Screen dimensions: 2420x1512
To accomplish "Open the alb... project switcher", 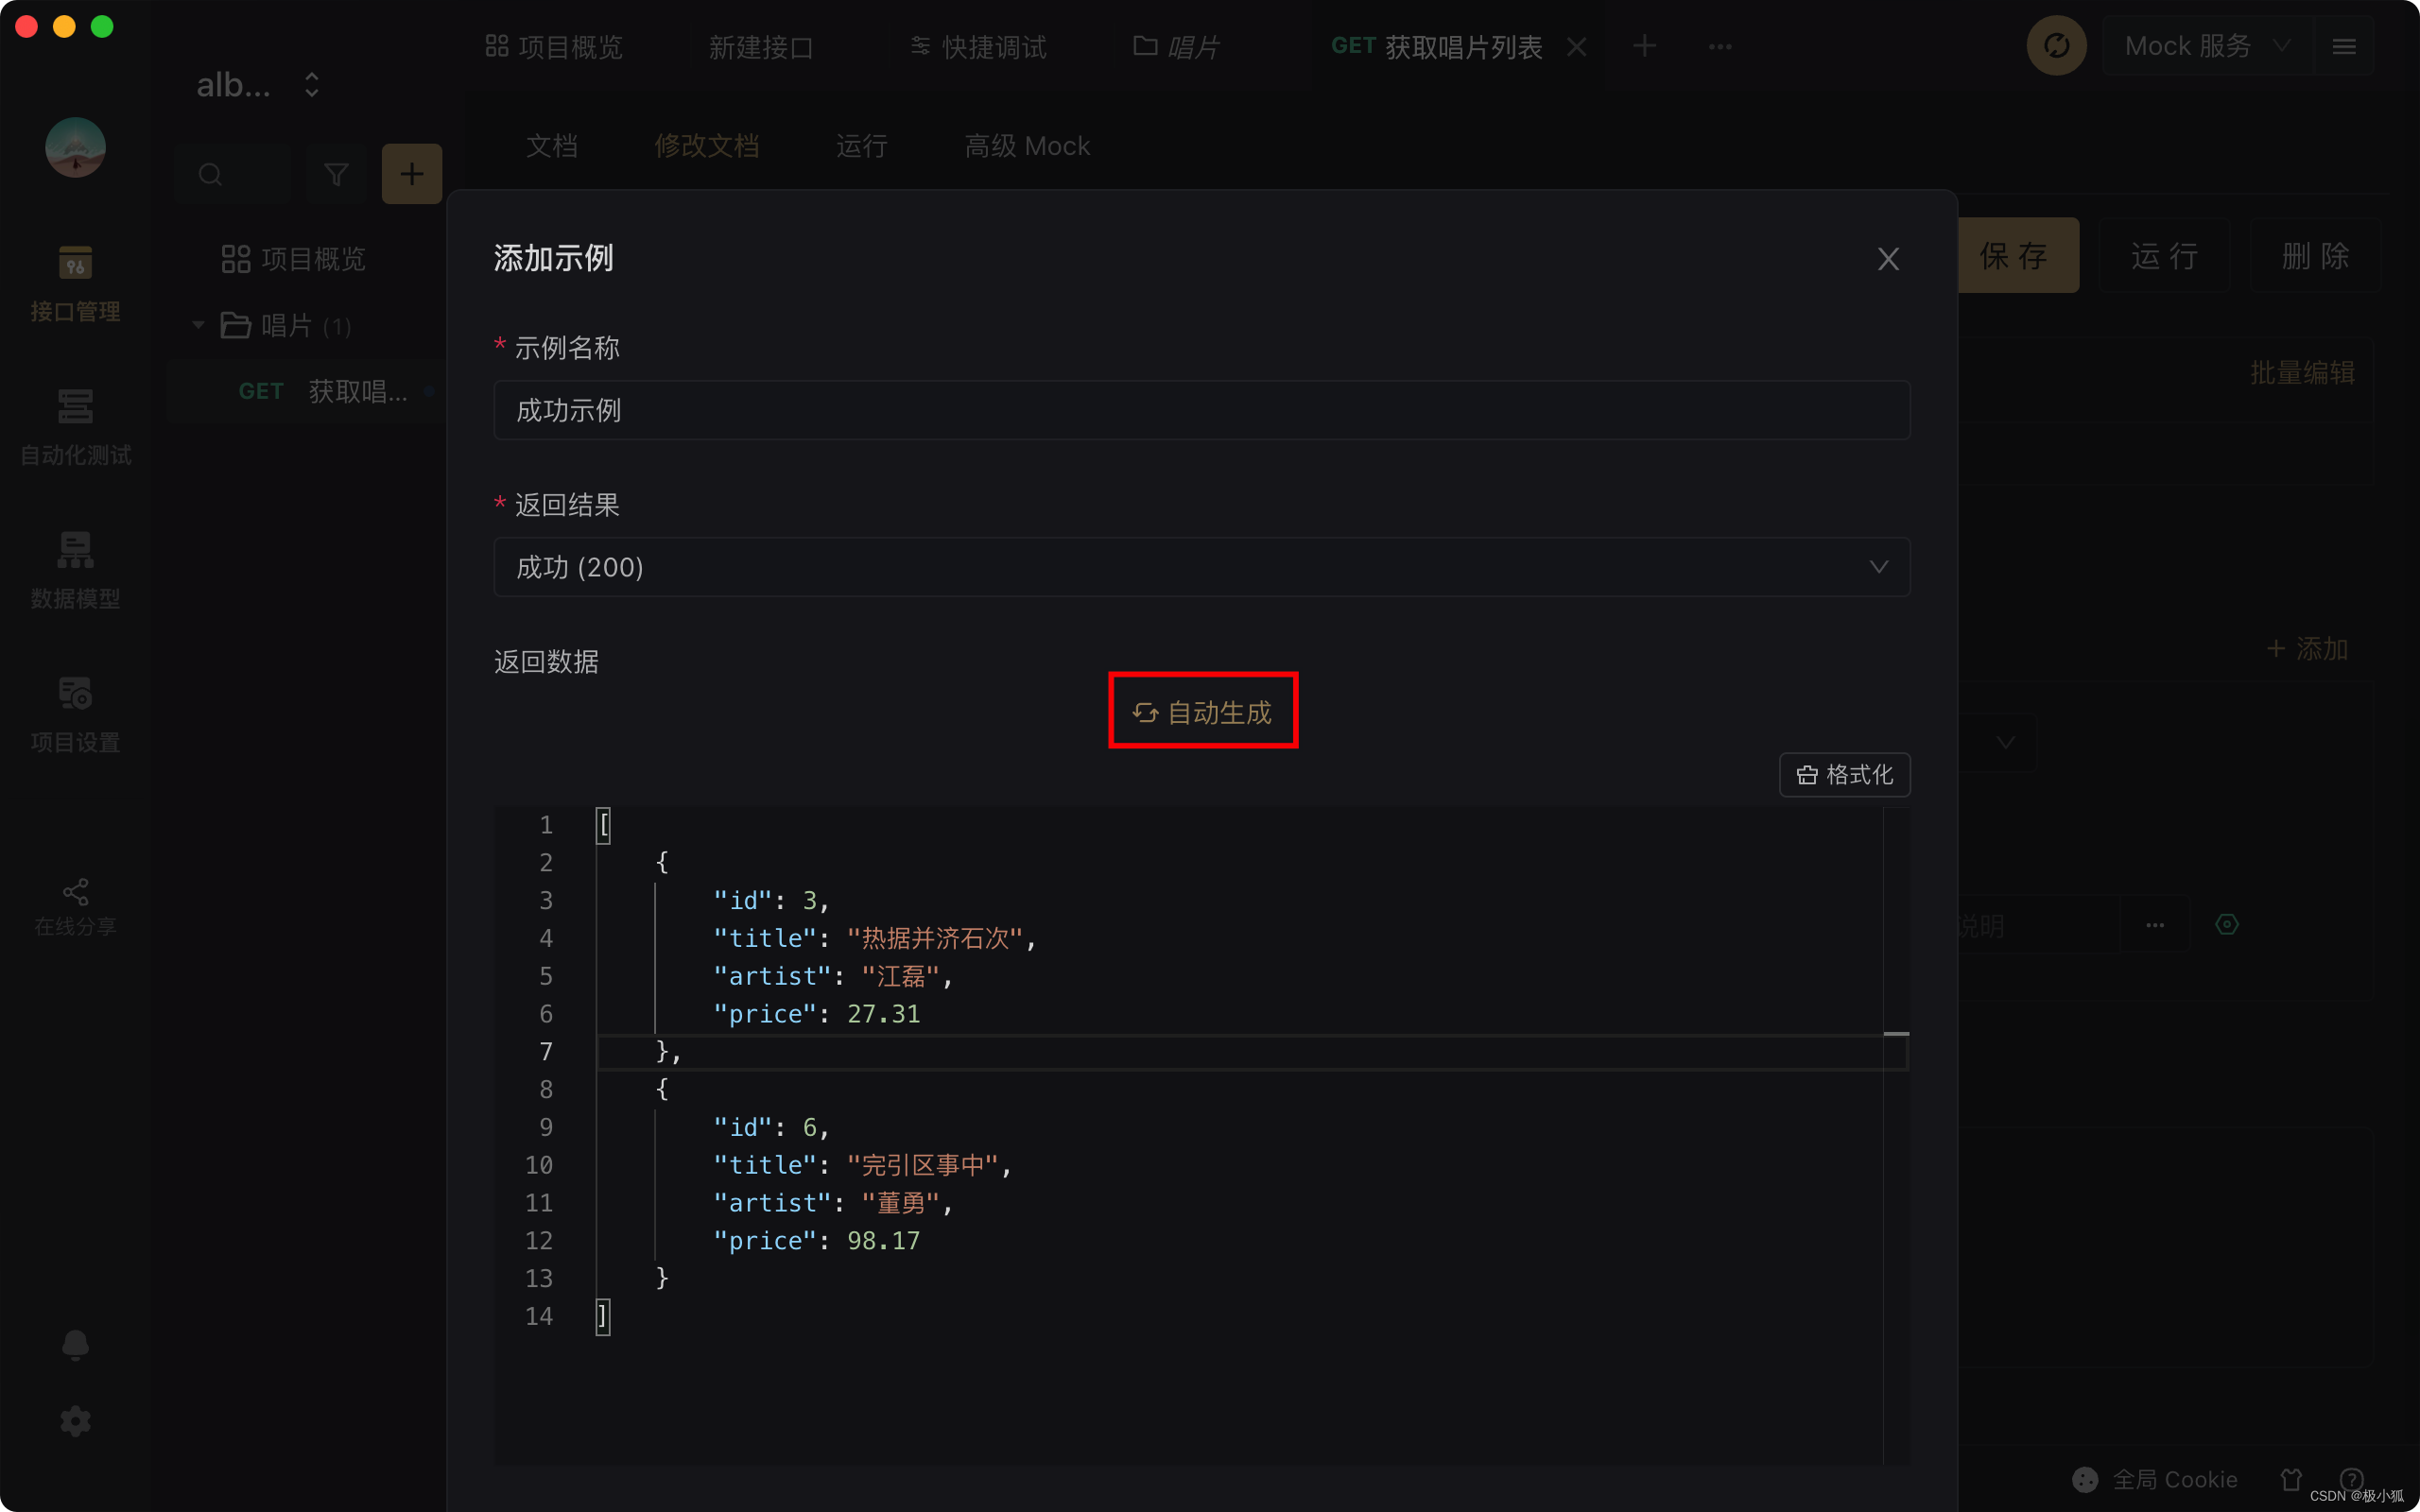I will (258, 85).
